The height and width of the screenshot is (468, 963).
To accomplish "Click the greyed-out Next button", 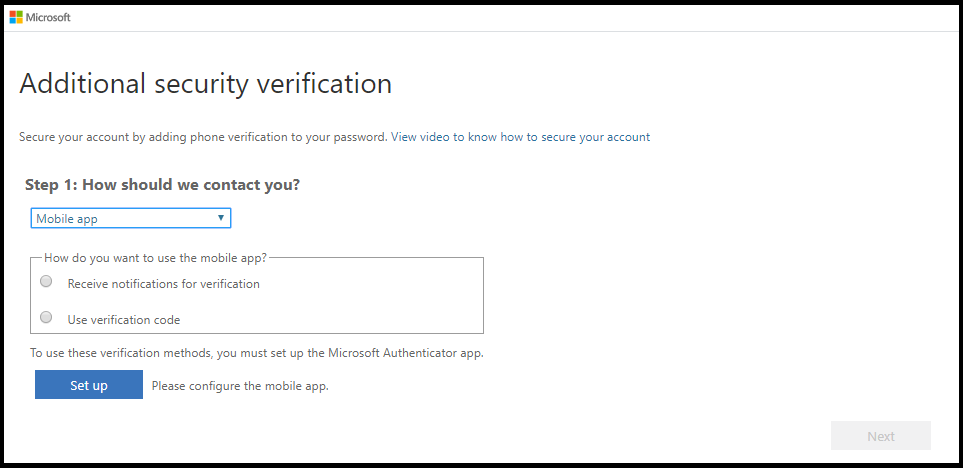I will coord(881,436).
